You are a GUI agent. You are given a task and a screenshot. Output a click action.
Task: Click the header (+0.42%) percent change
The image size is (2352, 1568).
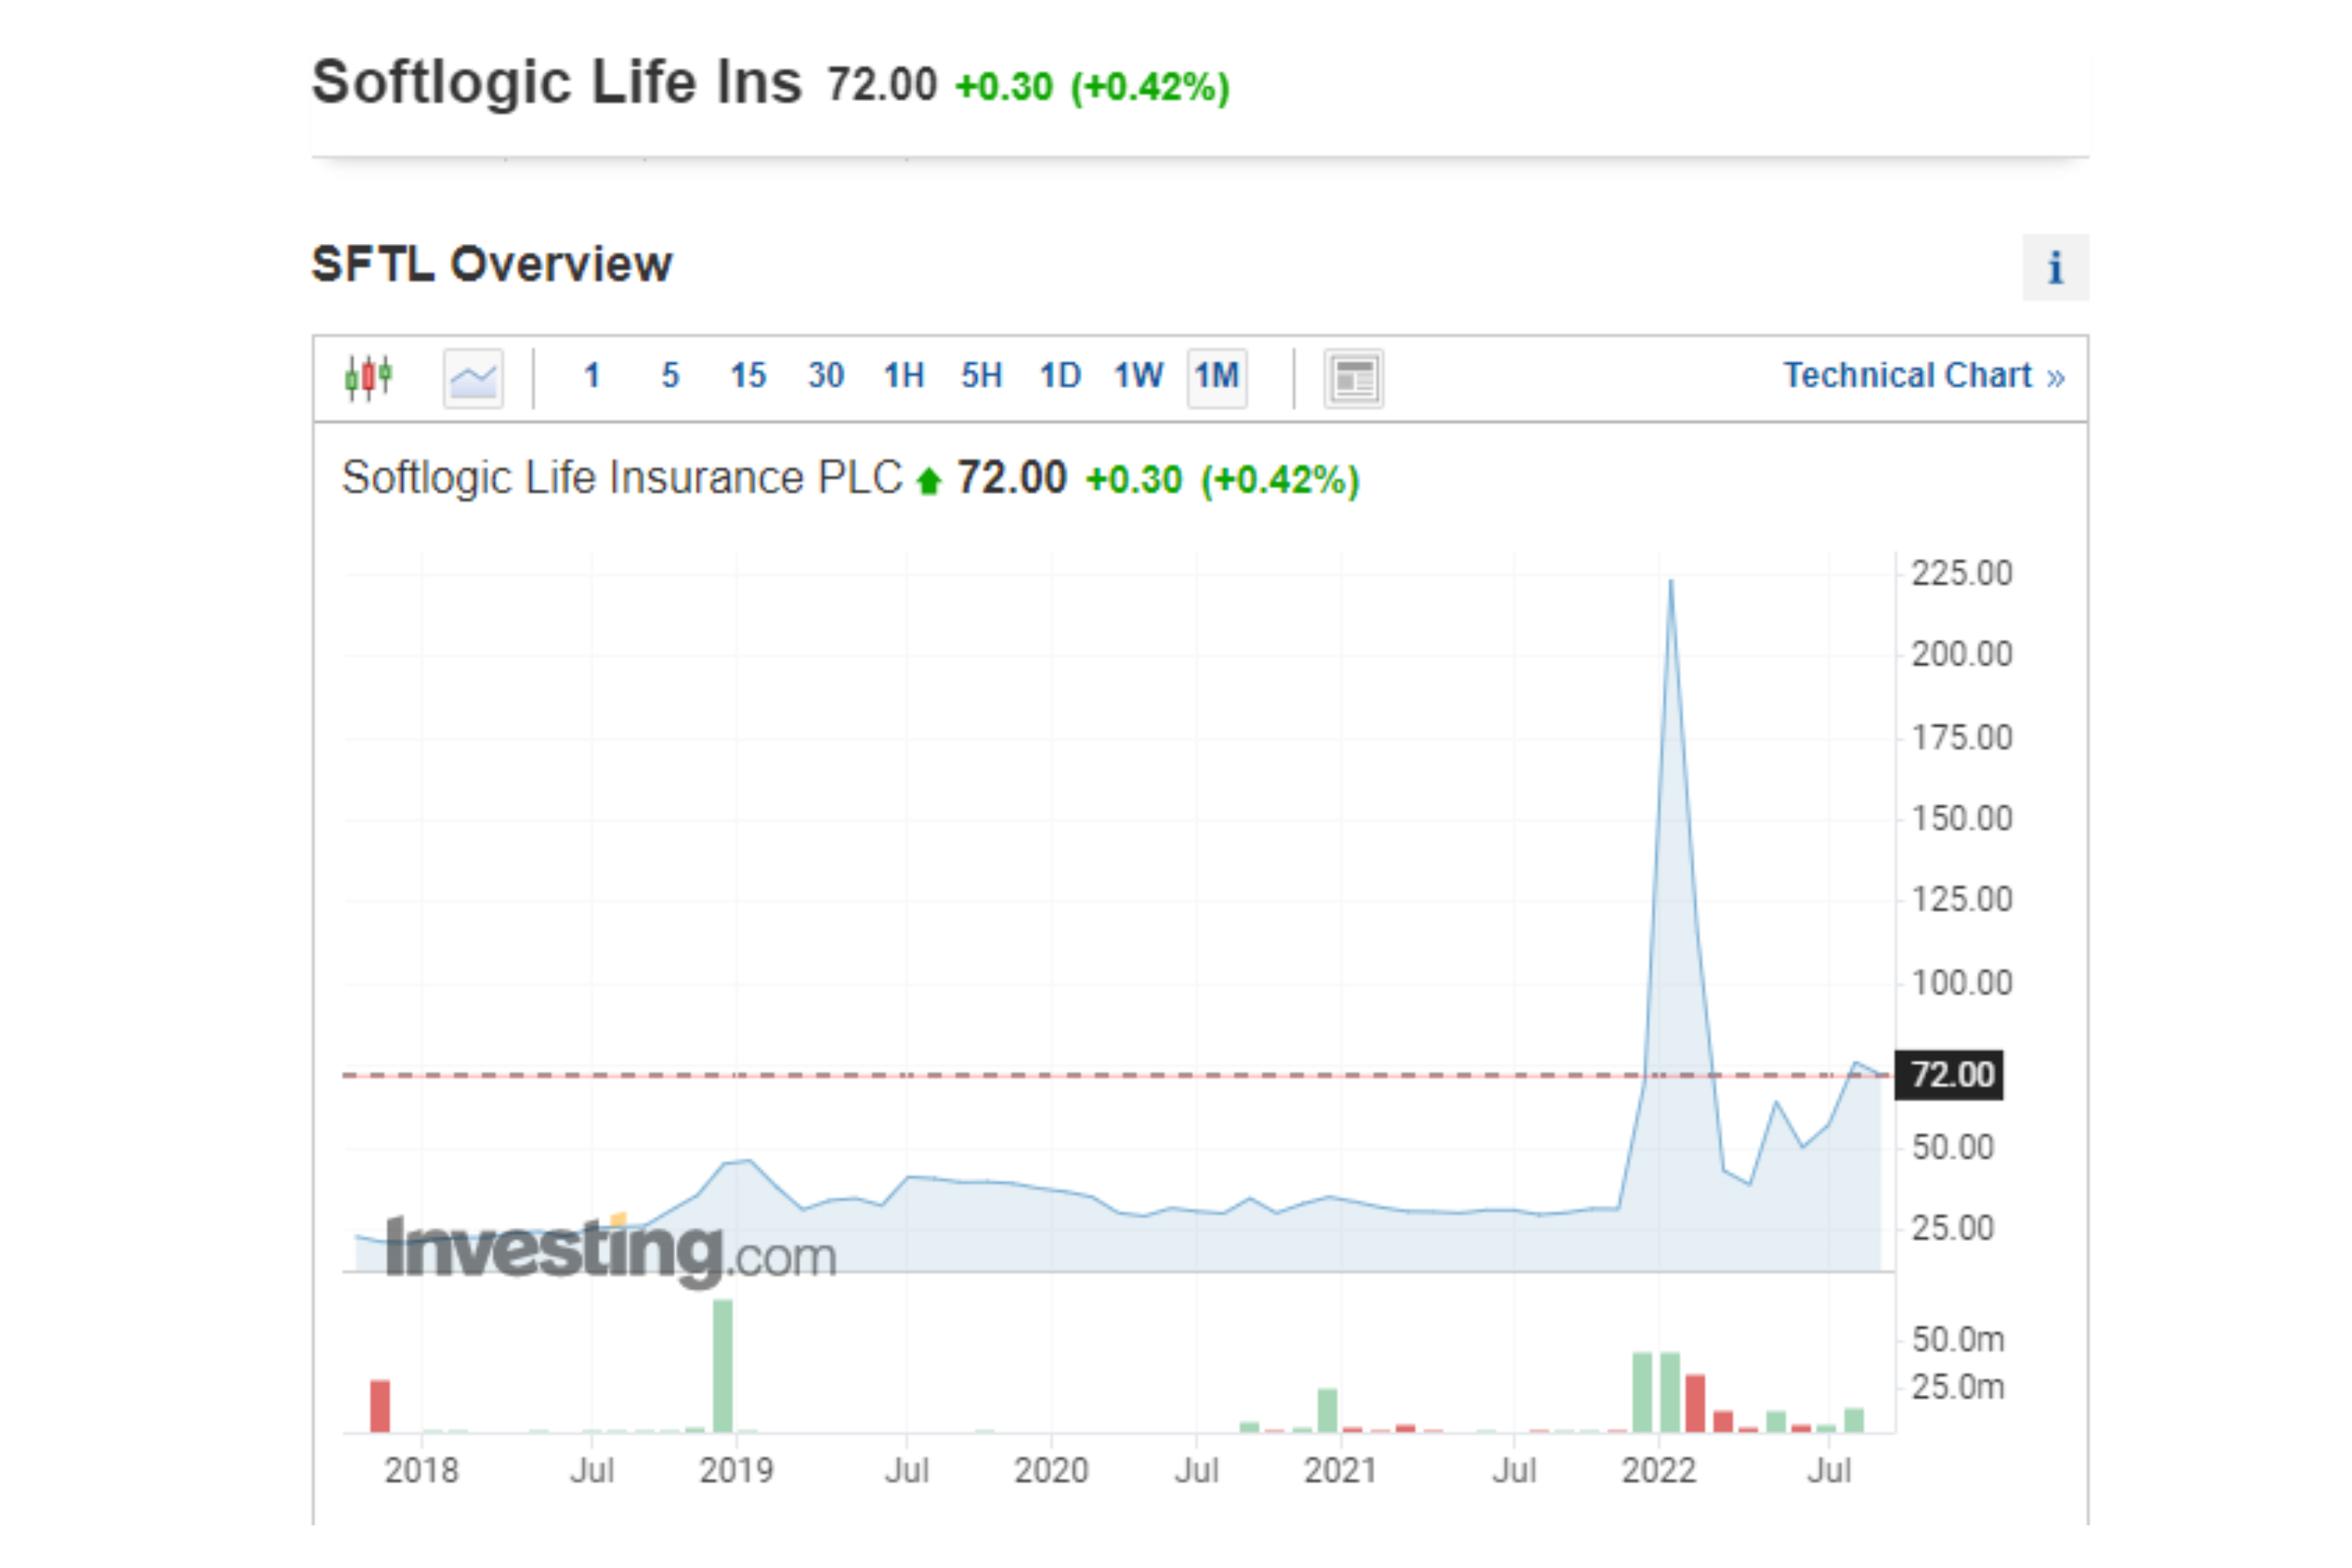(x=1150, y=87)
